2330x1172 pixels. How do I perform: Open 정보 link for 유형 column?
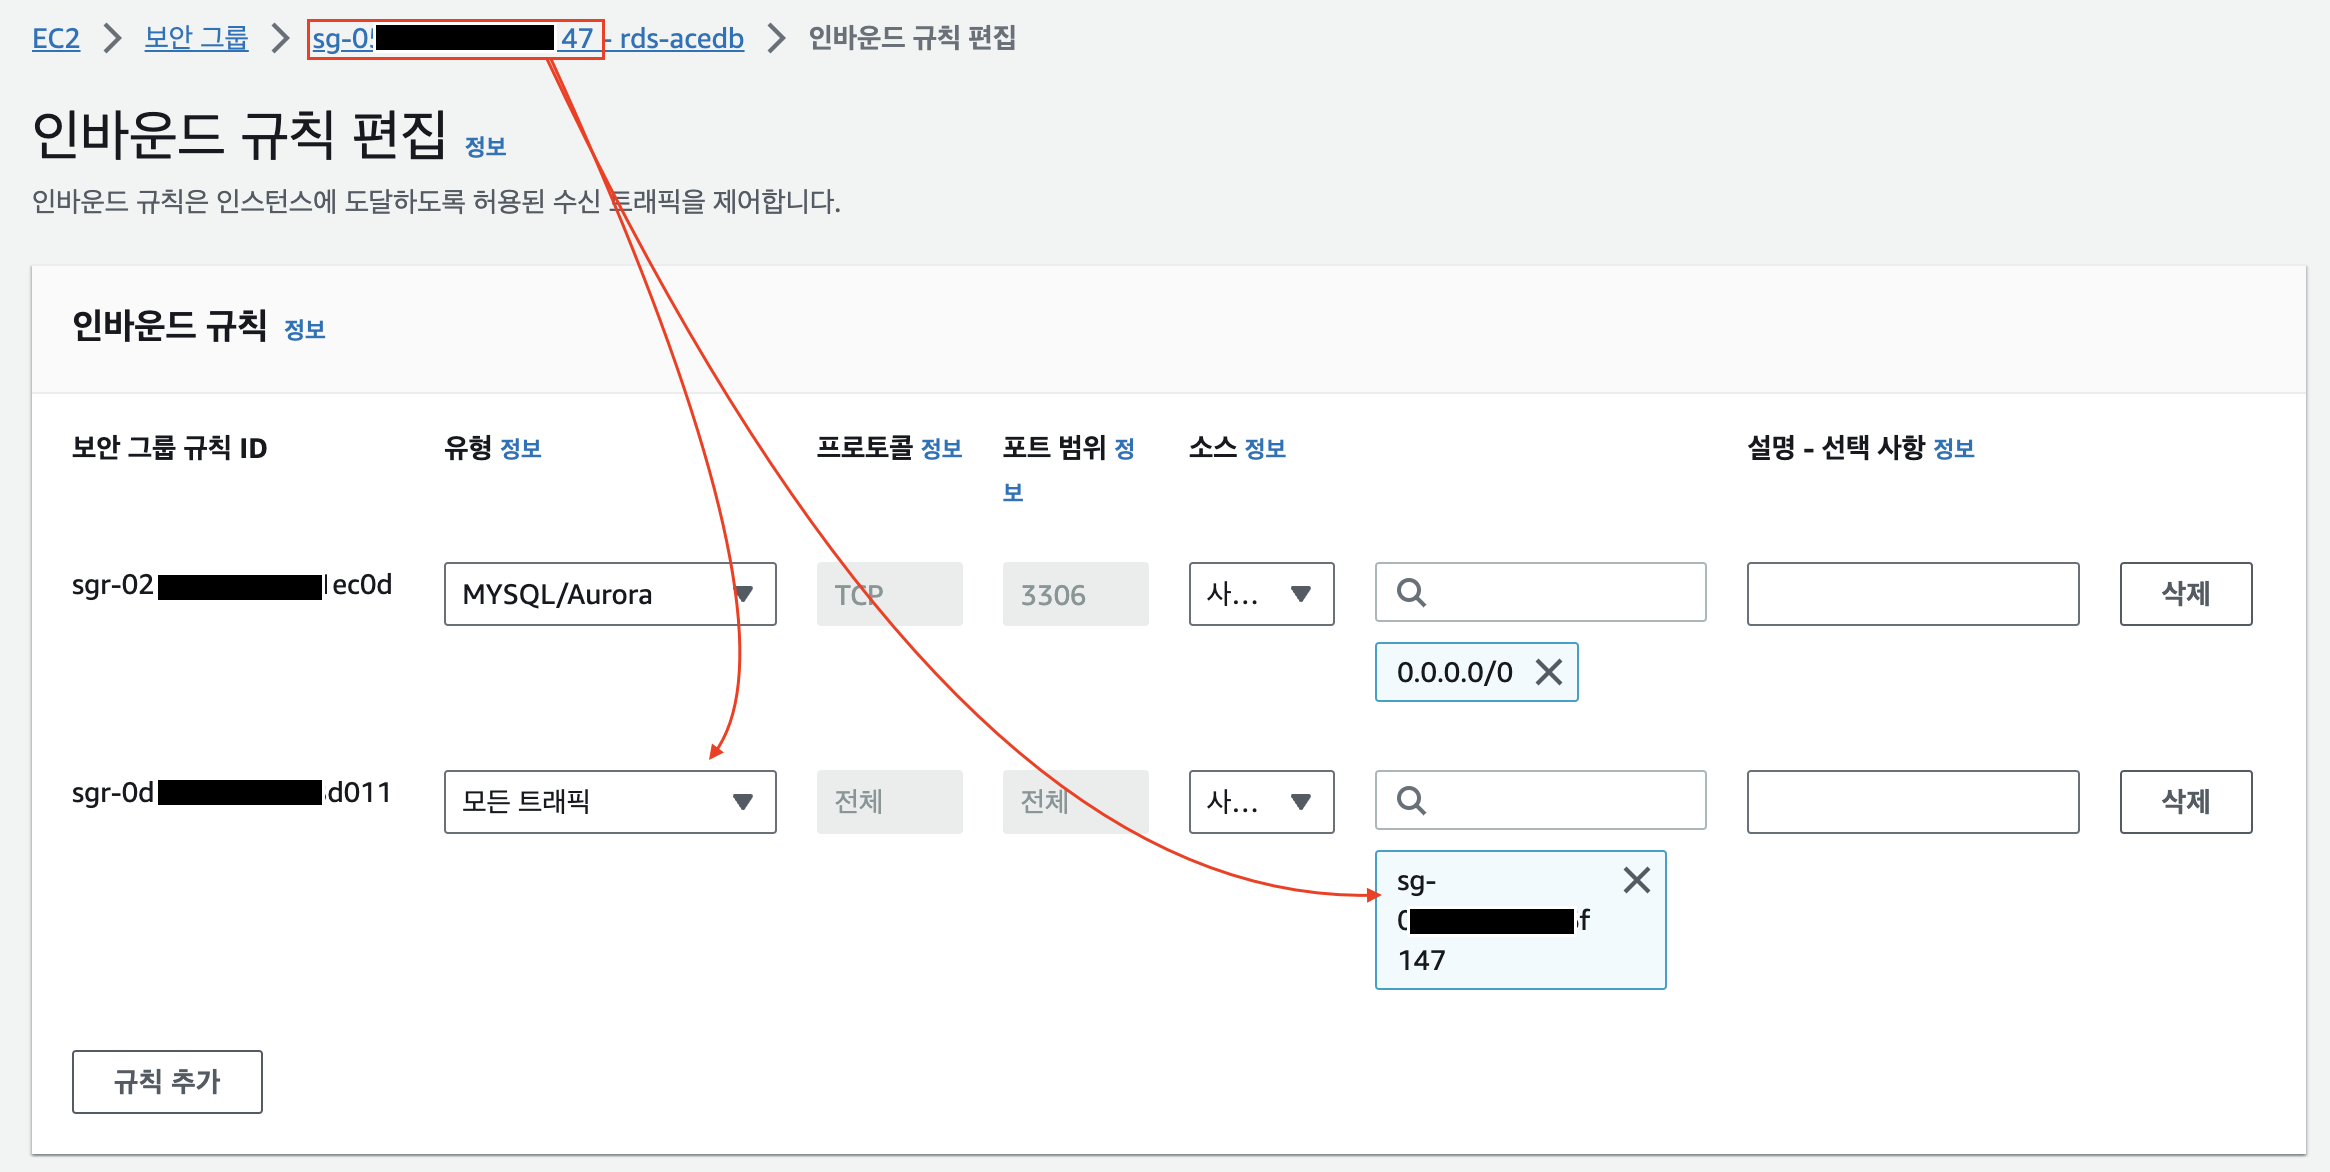[x=520, y=449]
